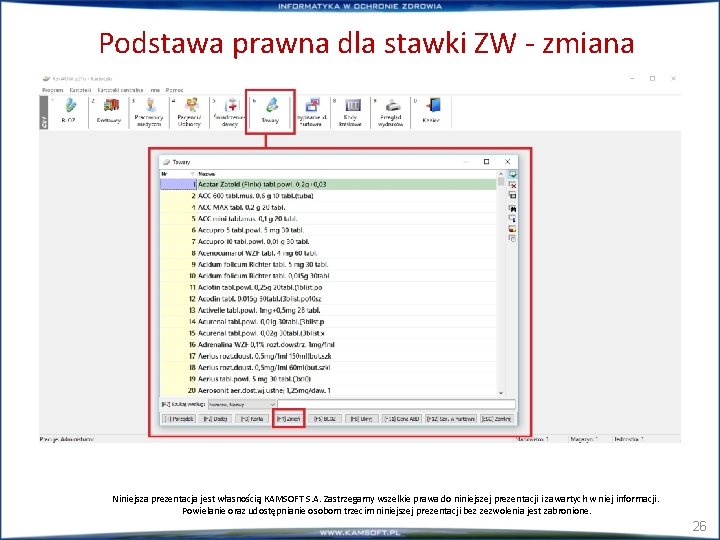Image resolution: width=720 pixels, height=540 pixels.
Task: Select row Acidum folicum Richter 5 mg
Action: [328, 264]
